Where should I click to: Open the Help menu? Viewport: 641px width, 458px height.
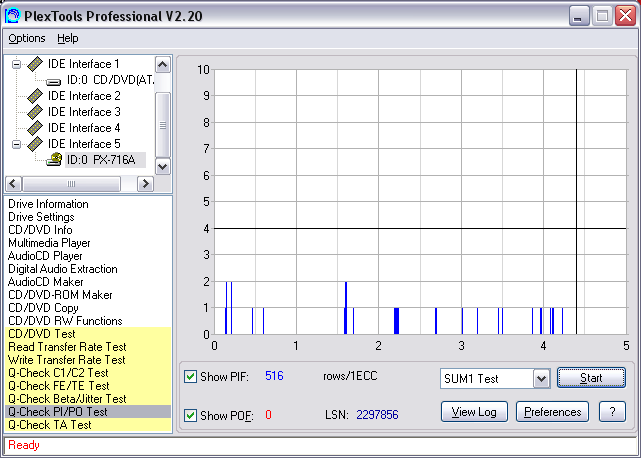[x=67, y=38]
